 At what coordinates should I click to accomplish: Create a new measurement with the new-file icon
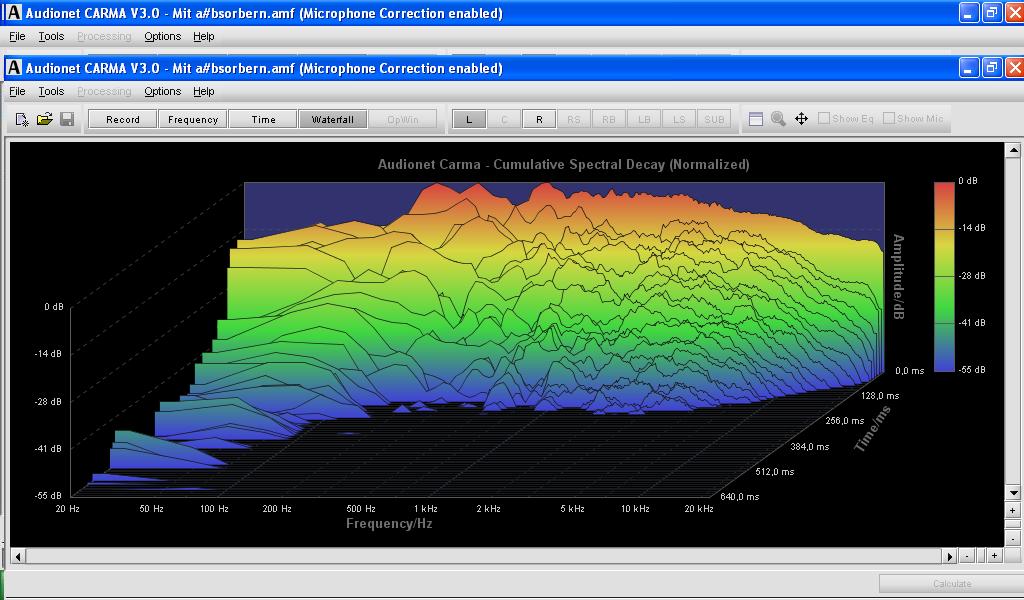(22, 119)
